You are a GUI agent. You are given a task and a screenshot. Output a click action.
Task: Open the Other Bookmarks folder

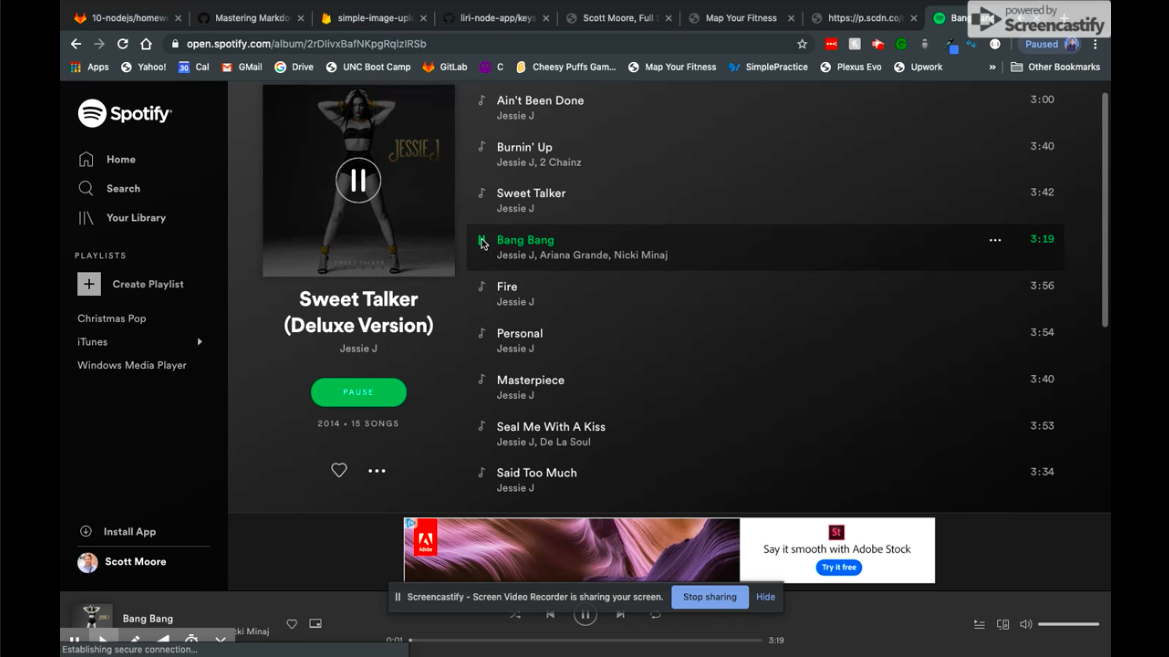(x=1055, y=67)
